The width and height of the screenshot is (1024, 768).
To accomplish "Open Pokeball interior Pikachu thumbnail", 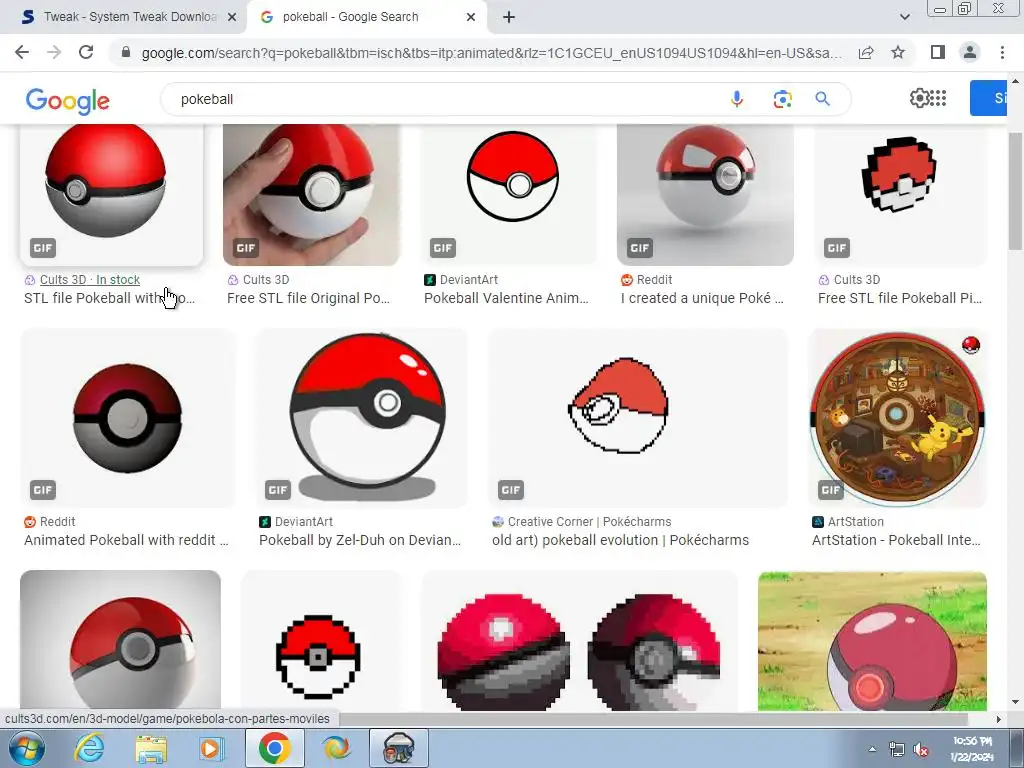I will point(897,418).
